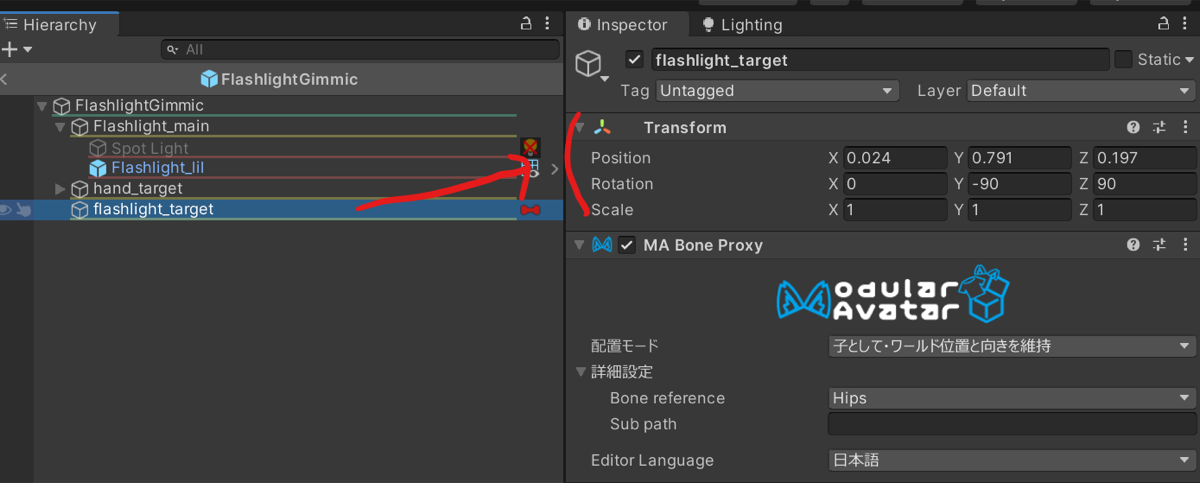This screenshot has width=1200, height=483.
Task: Click the red bone icon beside flashlight_target
Action: pos(530,210)
